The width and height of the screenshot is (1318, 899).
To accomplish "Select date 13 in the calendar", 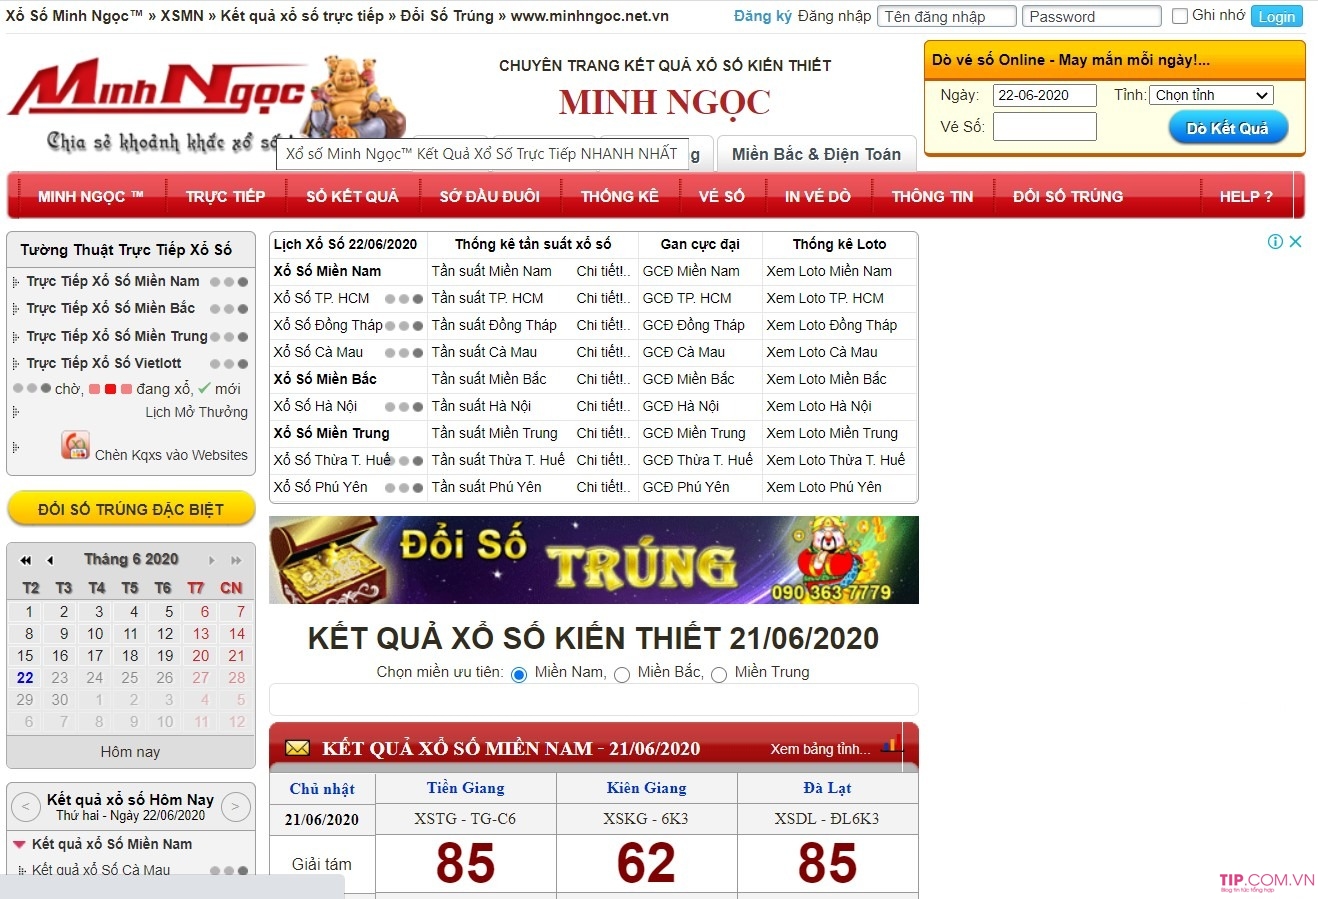I will 201,634.
